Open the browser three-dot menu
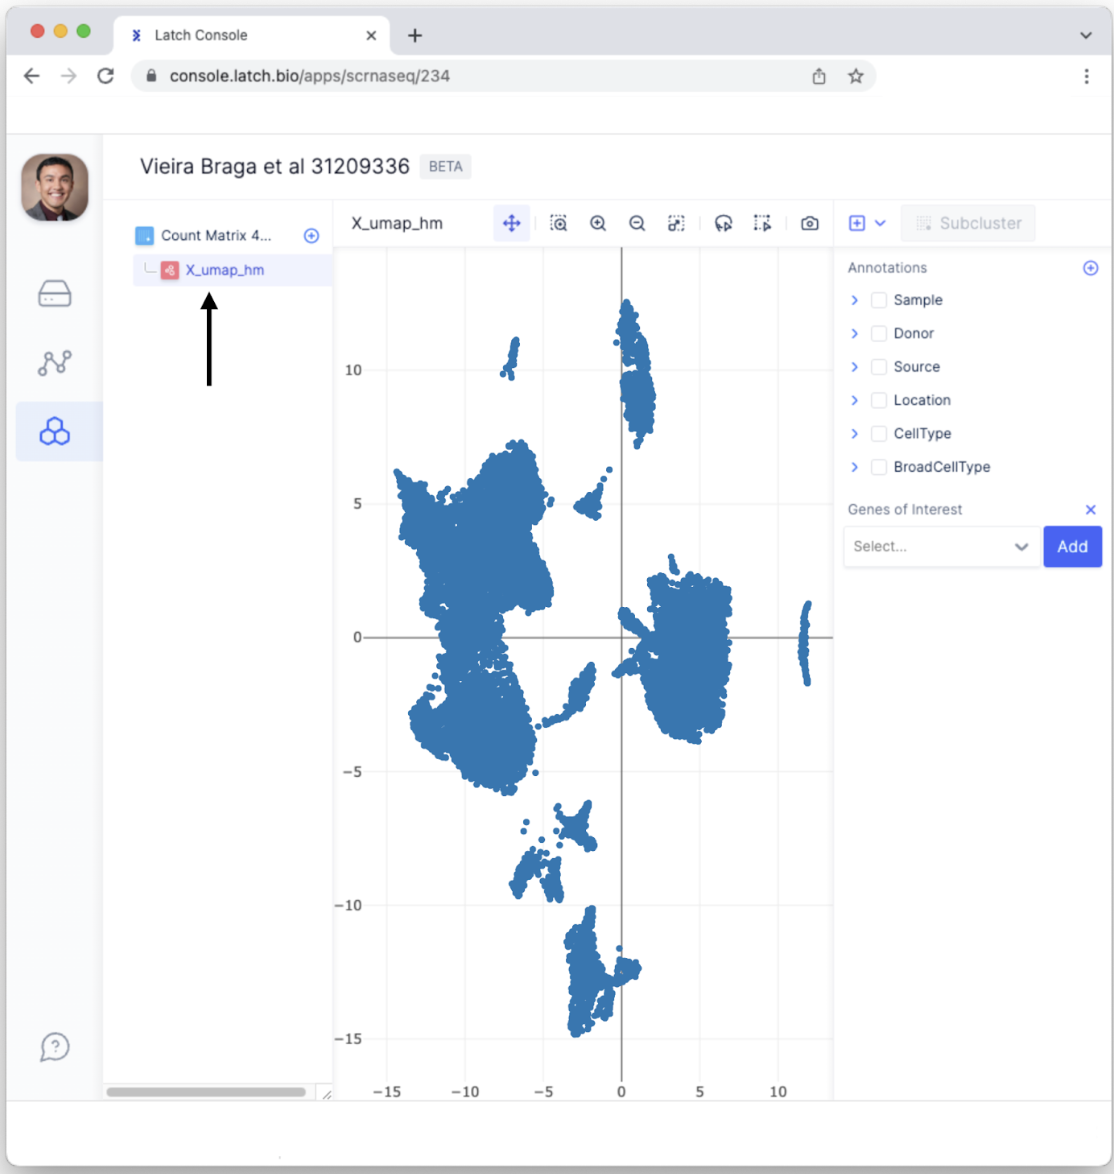Viewport: 1114px width, 1174px height. (1086, 76)
